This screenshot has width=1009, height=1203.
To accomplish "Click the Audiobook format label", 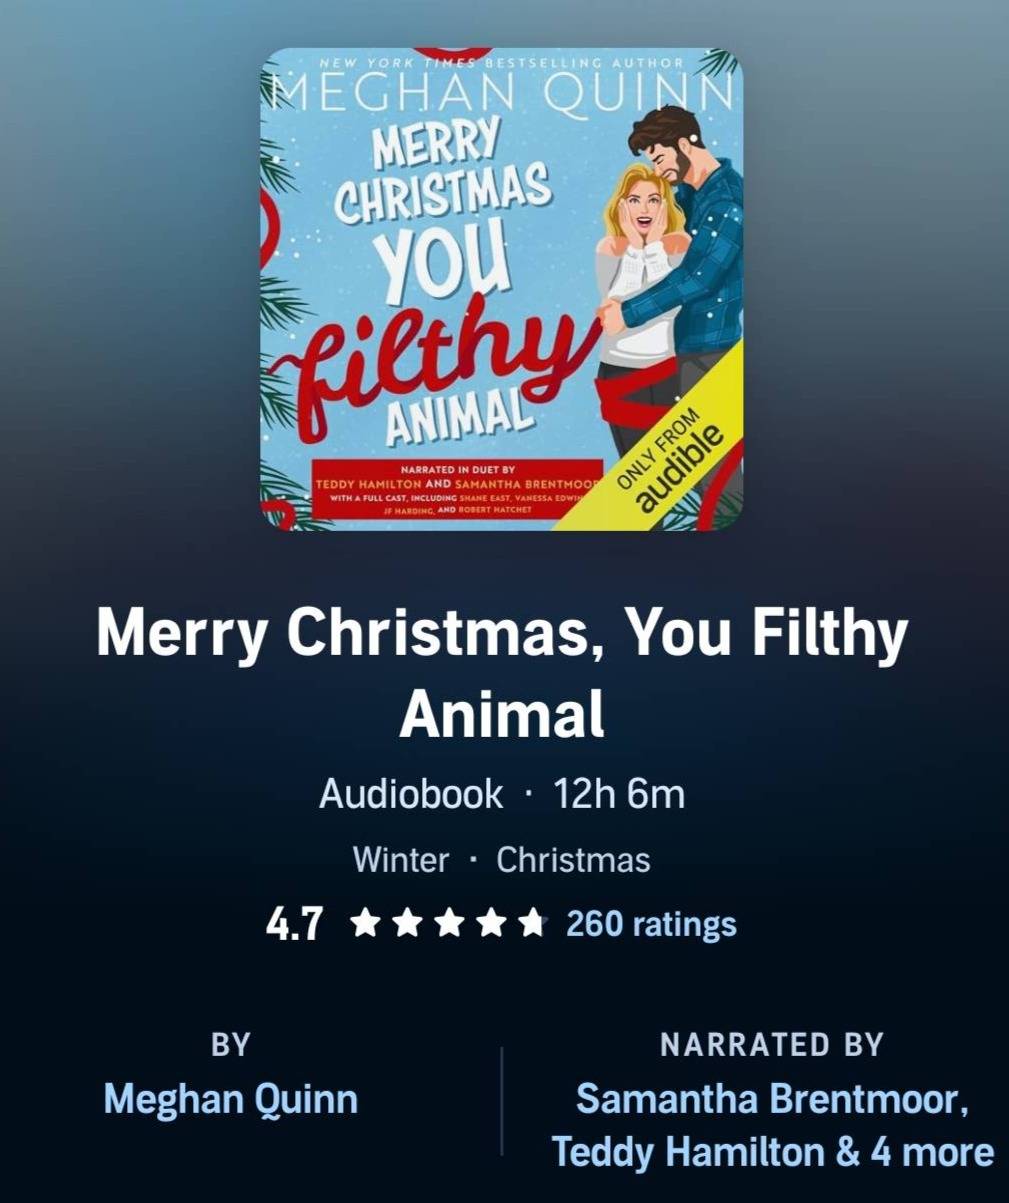I will (x=411, y=795).
